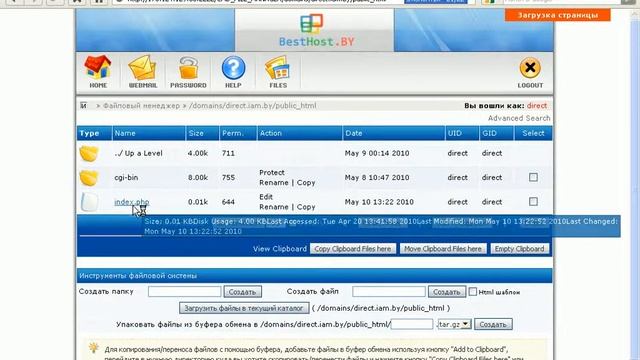This screenshot has height=360, width=640.
Task: Click the 8.00k size of cgi-bin
Action: [198, 178]
